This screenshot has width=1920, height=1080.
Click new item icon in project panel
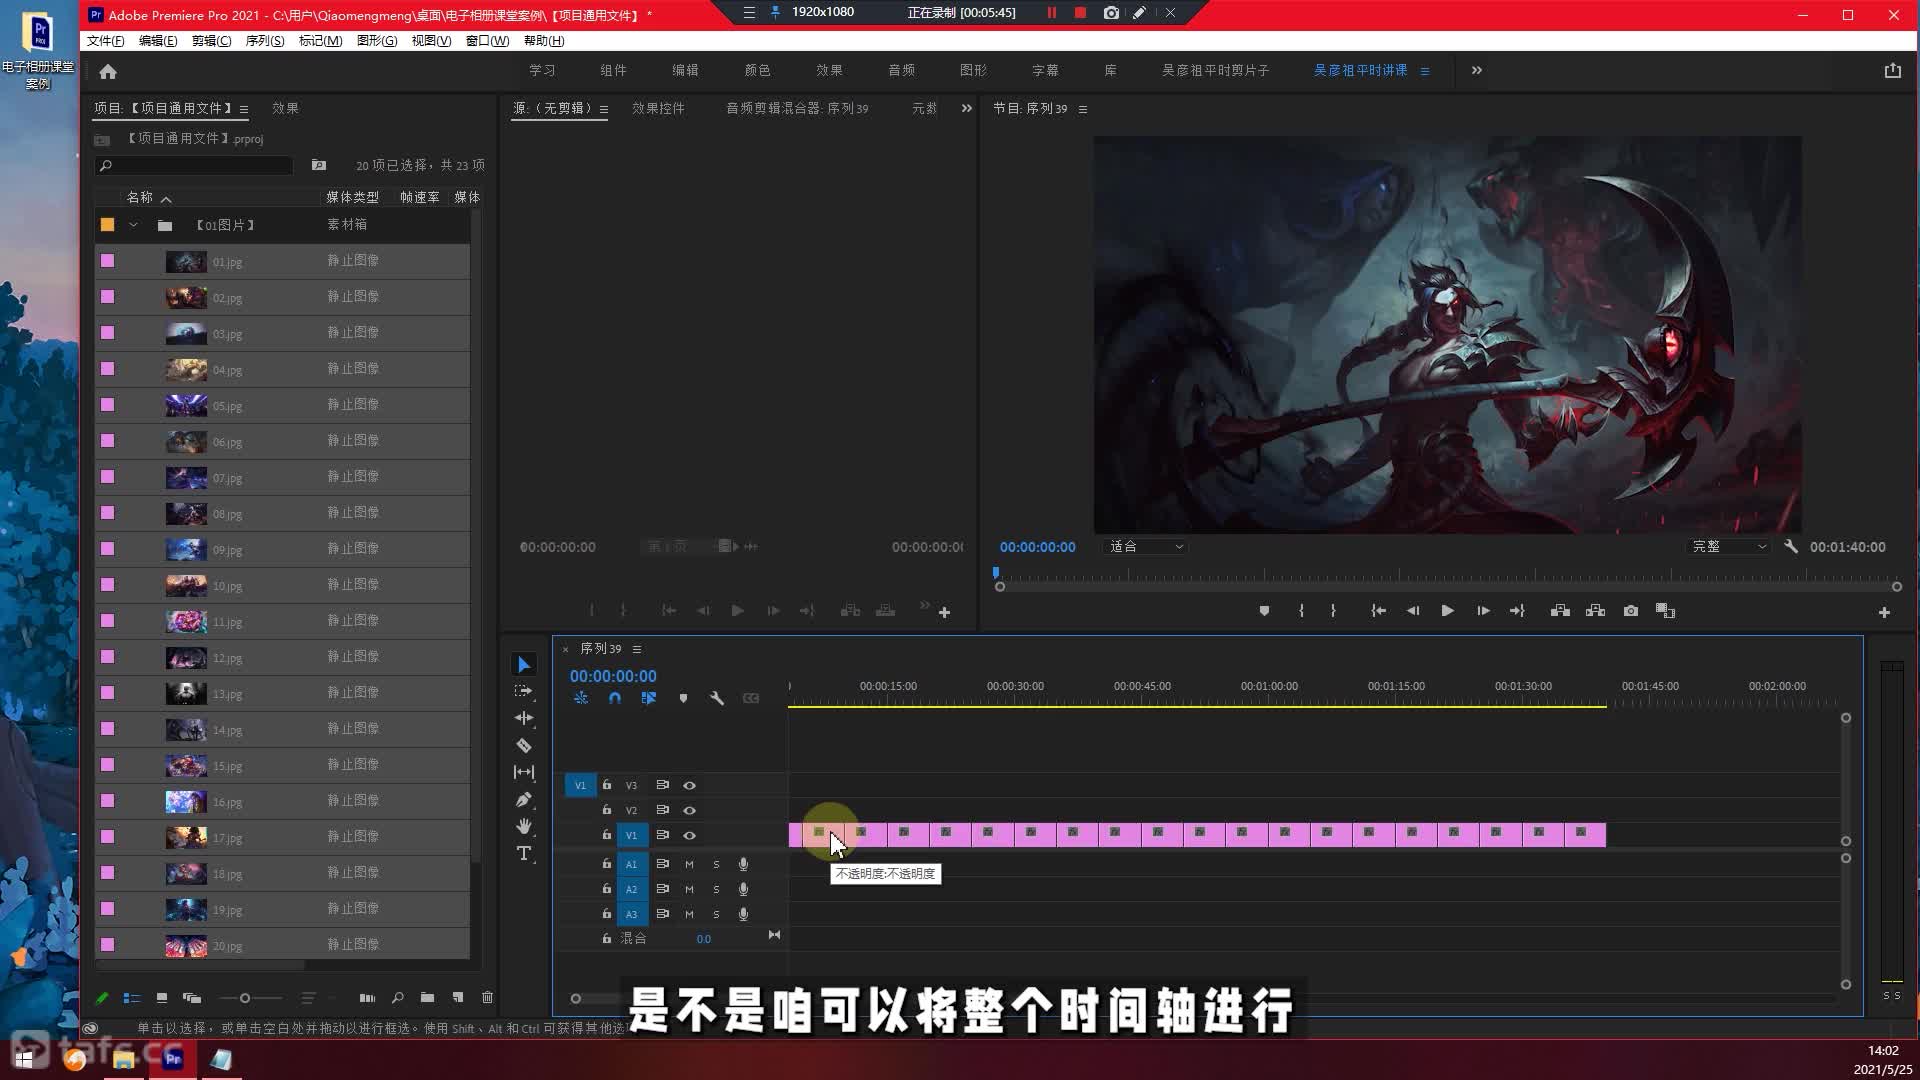458,998
